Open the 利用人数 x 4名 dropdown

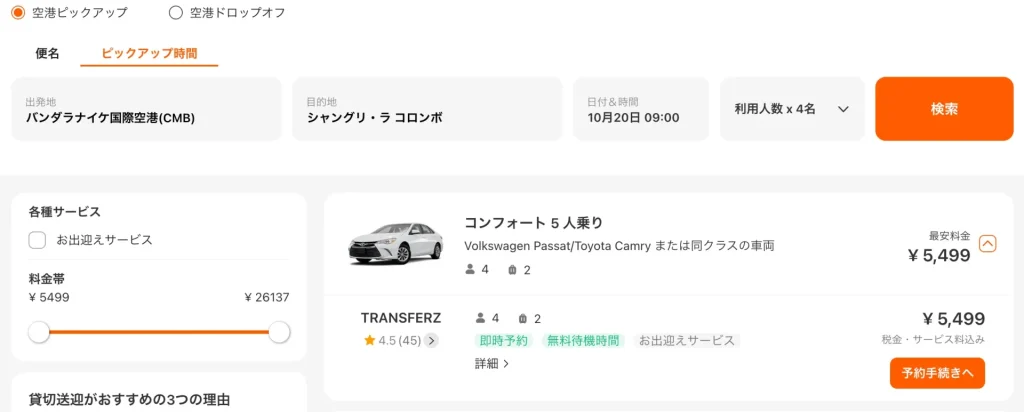click(x=791, y=109)
